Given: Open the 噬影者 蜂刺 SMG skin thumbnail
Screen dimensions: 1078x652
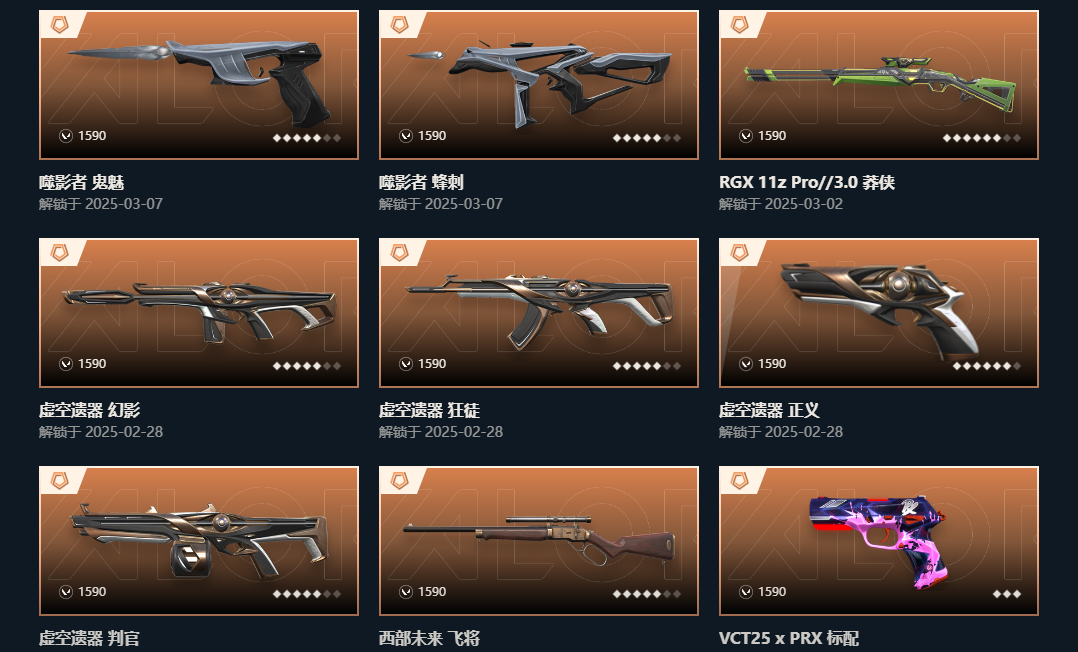Looking at the screenshot, I should 538,85.
